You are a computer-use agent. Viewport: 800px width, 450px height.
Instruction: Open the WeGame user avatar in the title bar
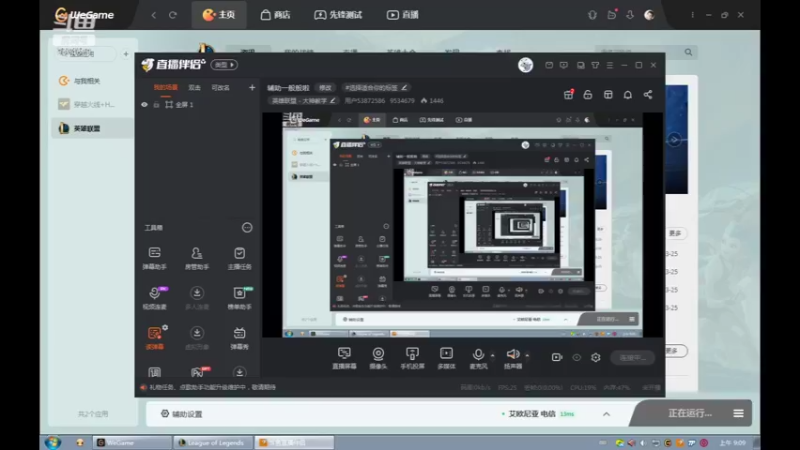click(x=649, y=15)
